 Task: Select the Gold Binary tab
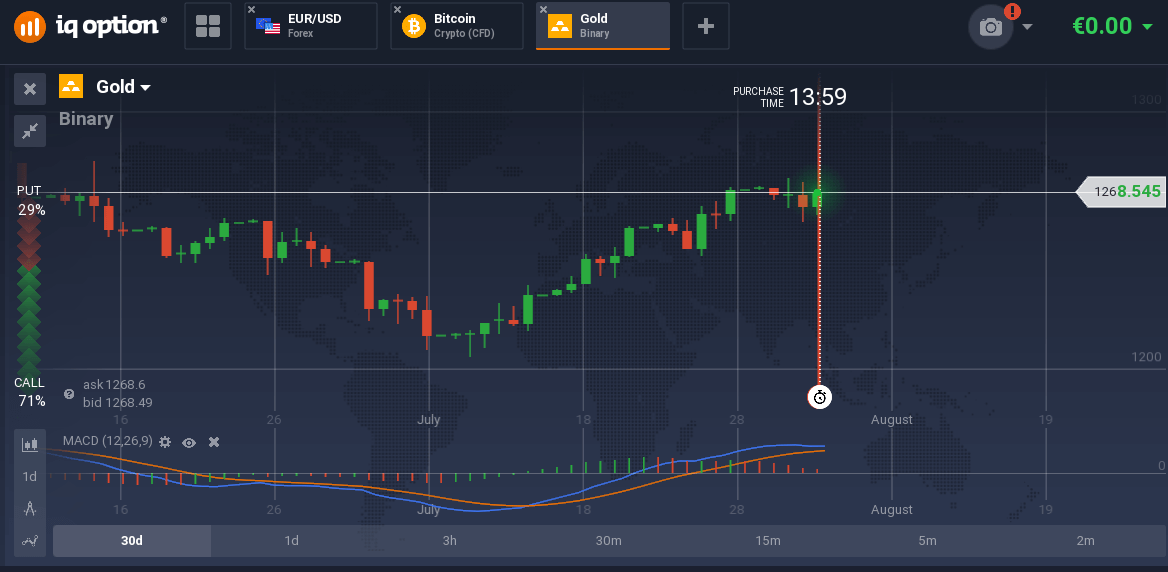(x=603, y=26)
